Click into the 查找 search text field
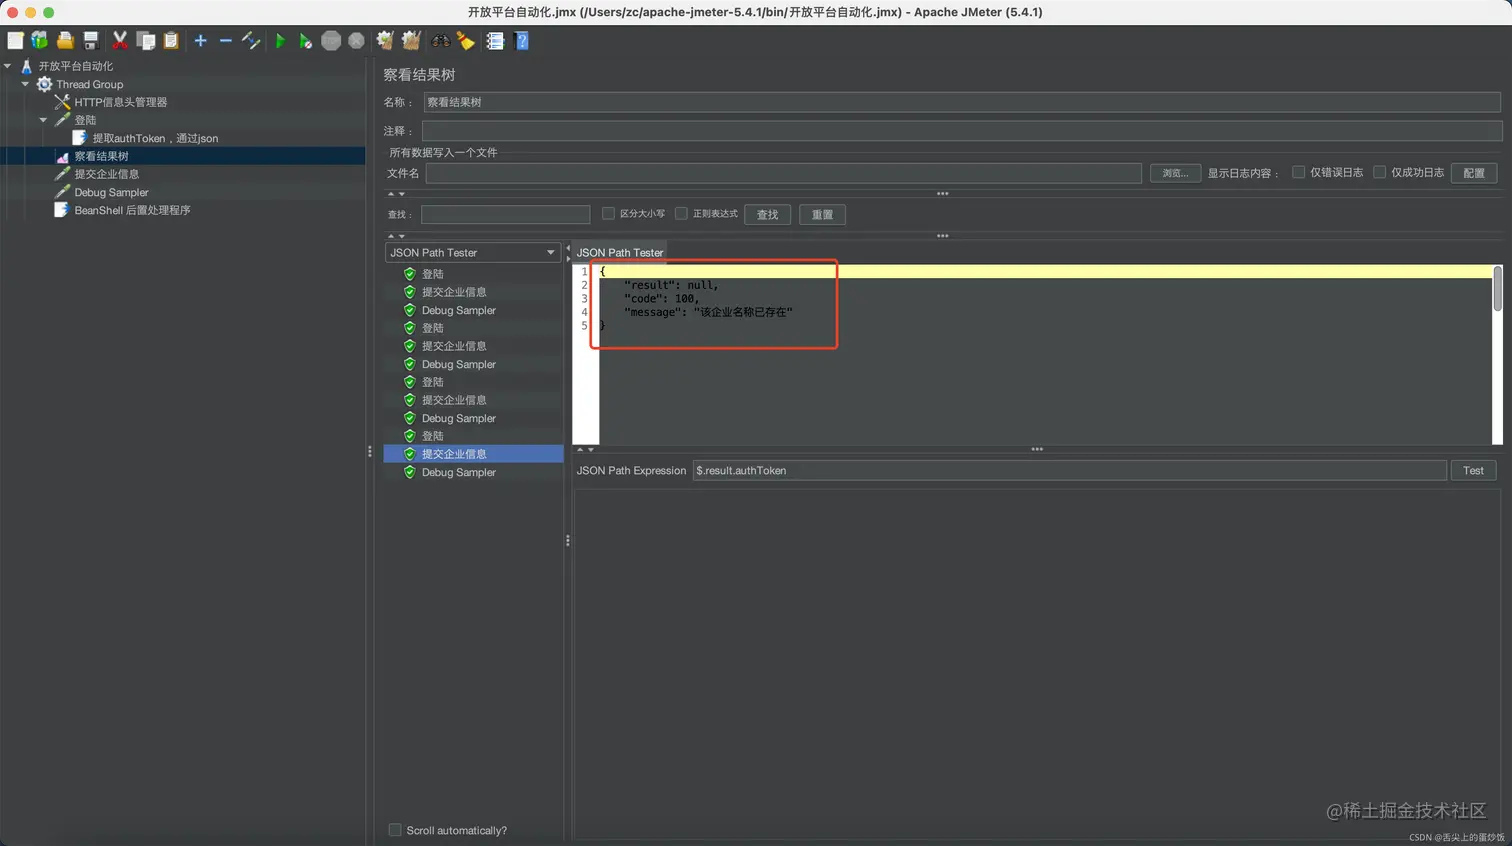The image size is (1512, 846). 506,214
